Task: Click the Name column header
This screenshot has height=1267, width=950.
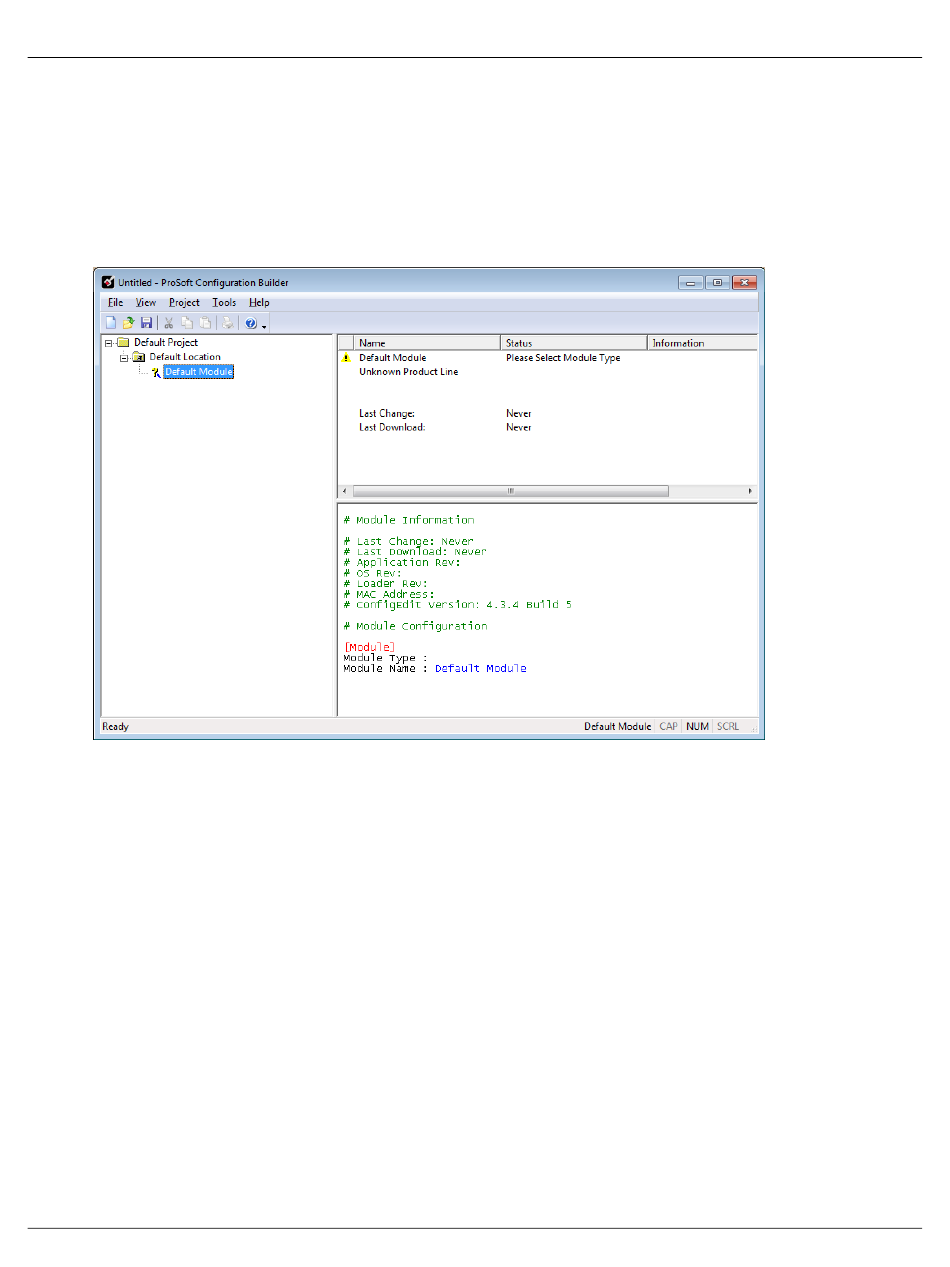Action: tap(427, 343)
